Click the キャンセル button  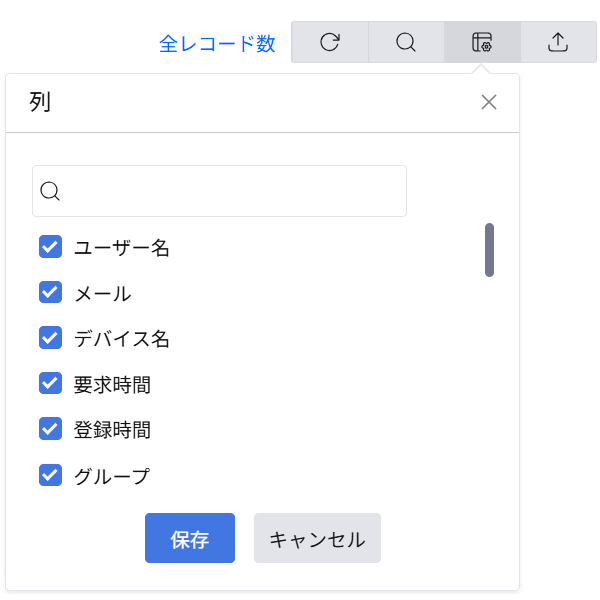click(317, 539)
